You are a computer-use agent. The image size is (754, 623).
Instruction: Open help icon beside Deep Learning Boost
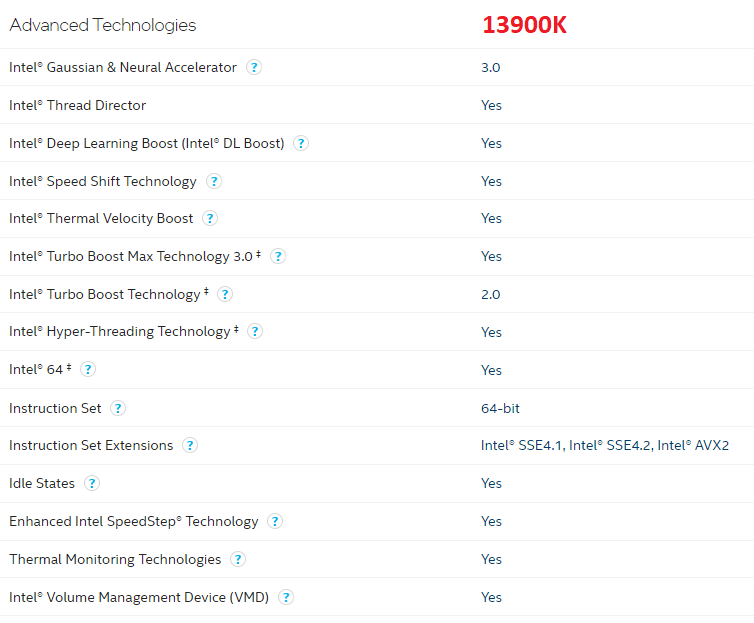pos(301,143)
